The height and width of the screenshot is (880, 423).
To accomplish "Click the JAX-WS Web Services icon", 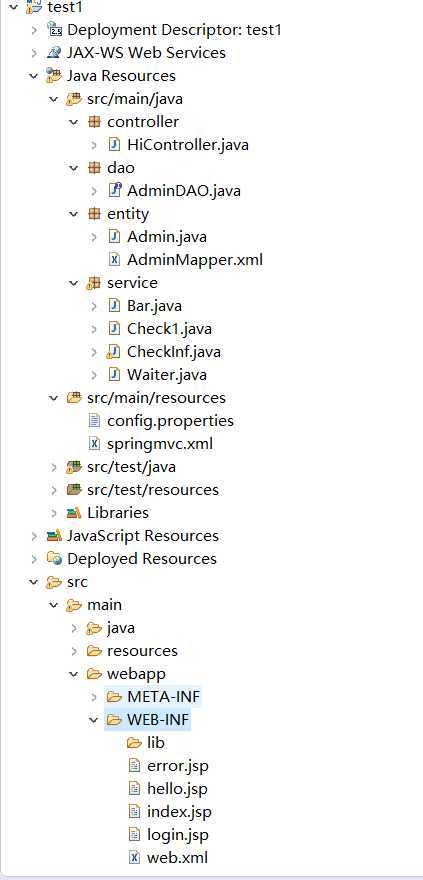I will pos(54,53).
